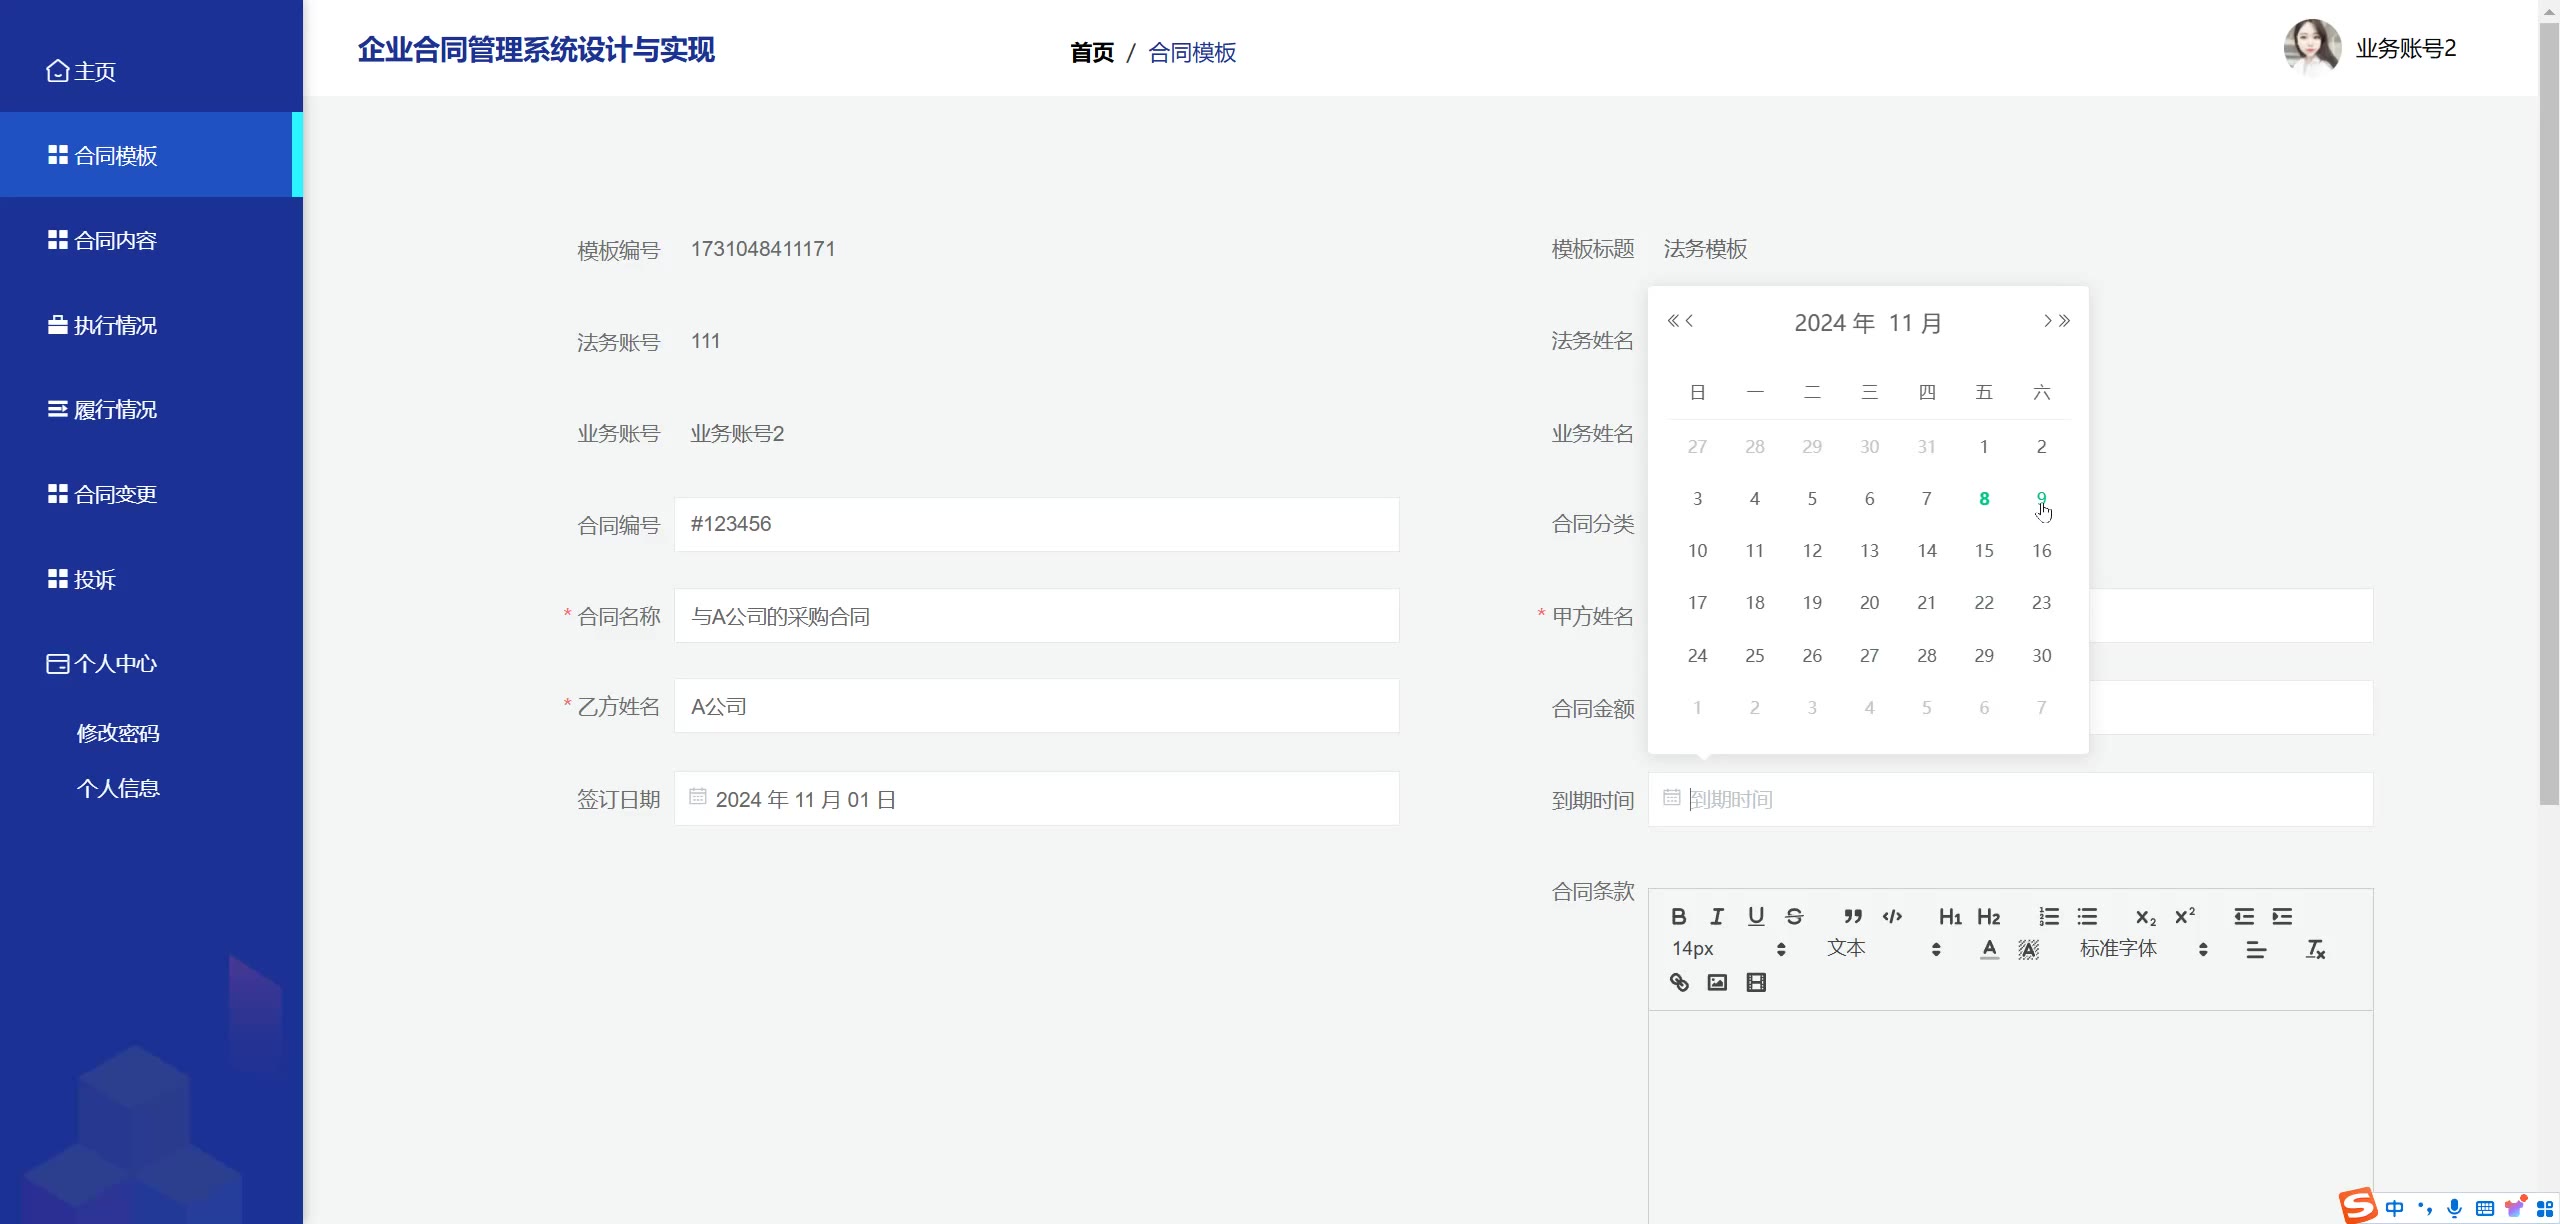
Task: Open 合同内容 in the sidebar menu
Action: [x=115, y=240]
